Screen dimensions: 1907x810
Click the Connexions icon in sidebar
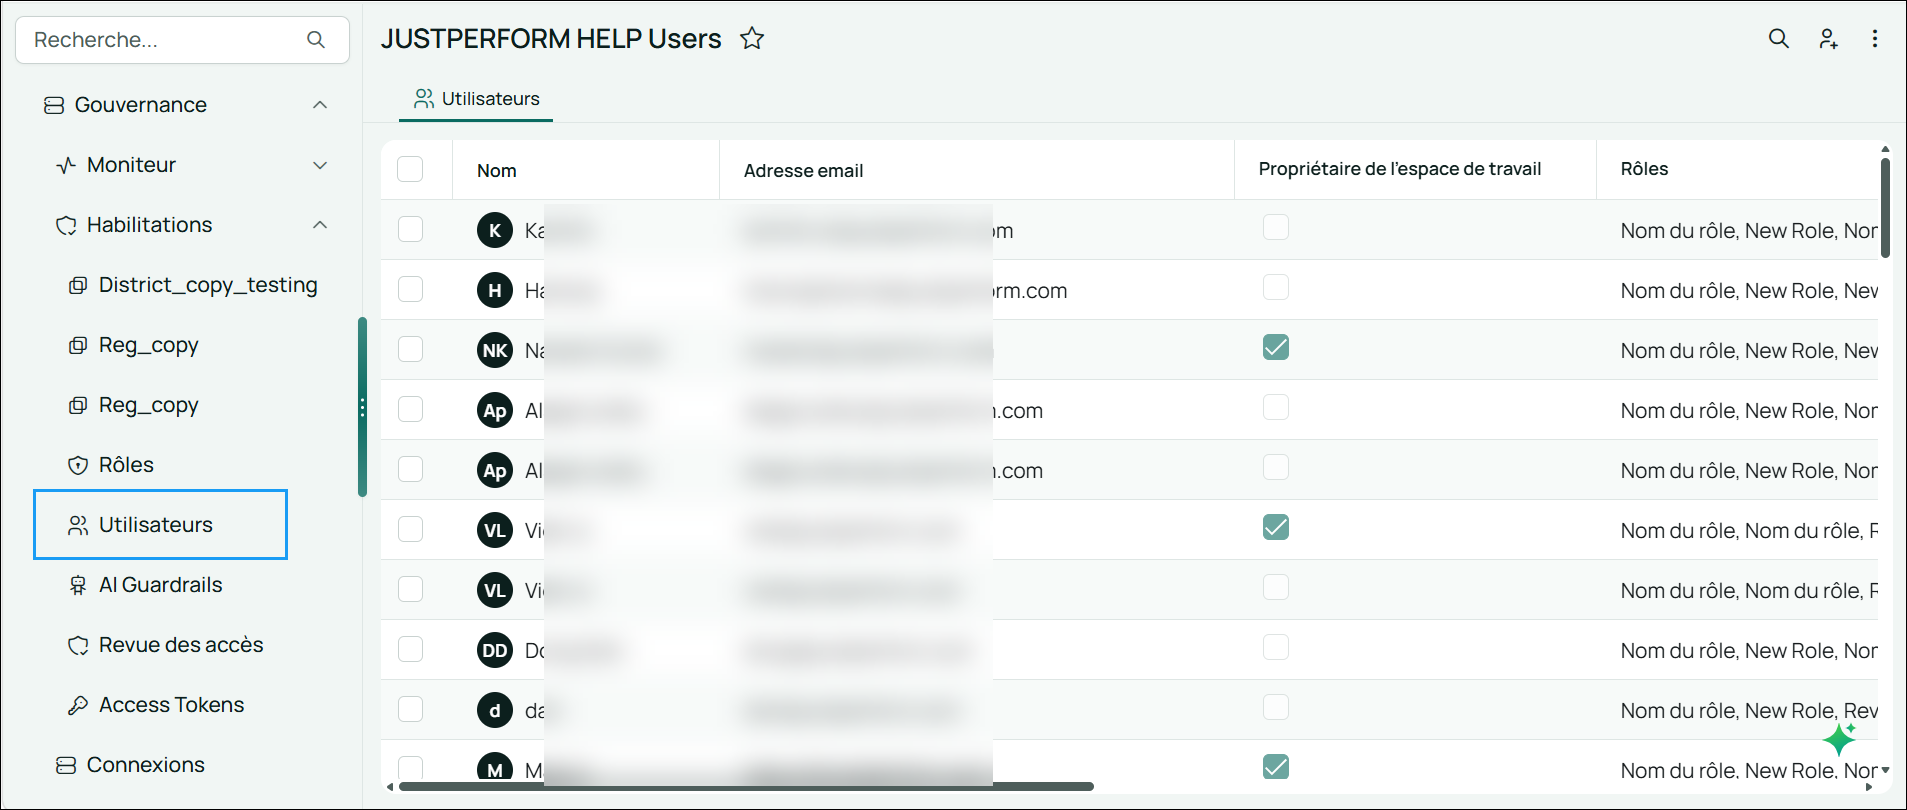click(x=66, y=765)
